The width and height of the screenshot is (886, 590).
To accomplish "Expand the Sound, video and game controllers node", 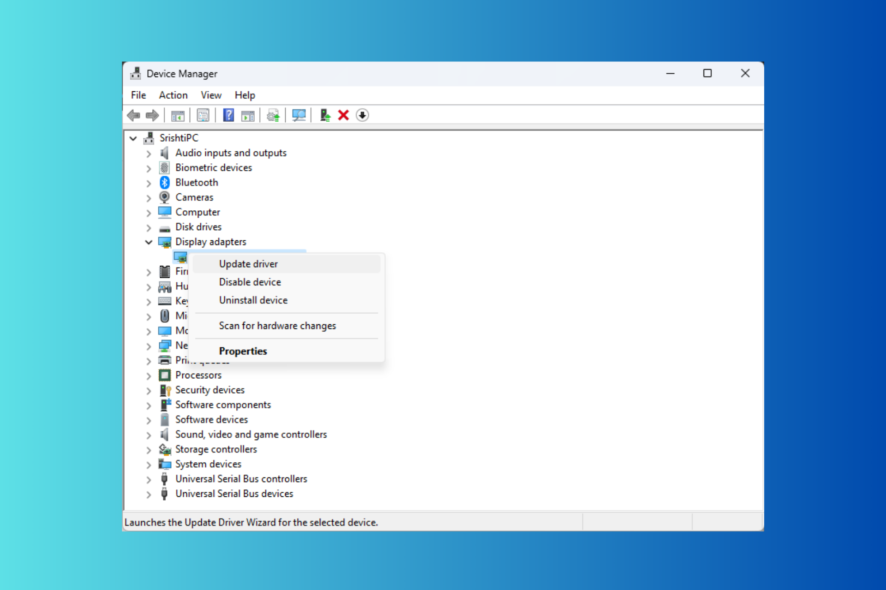I will click(149, 434).
